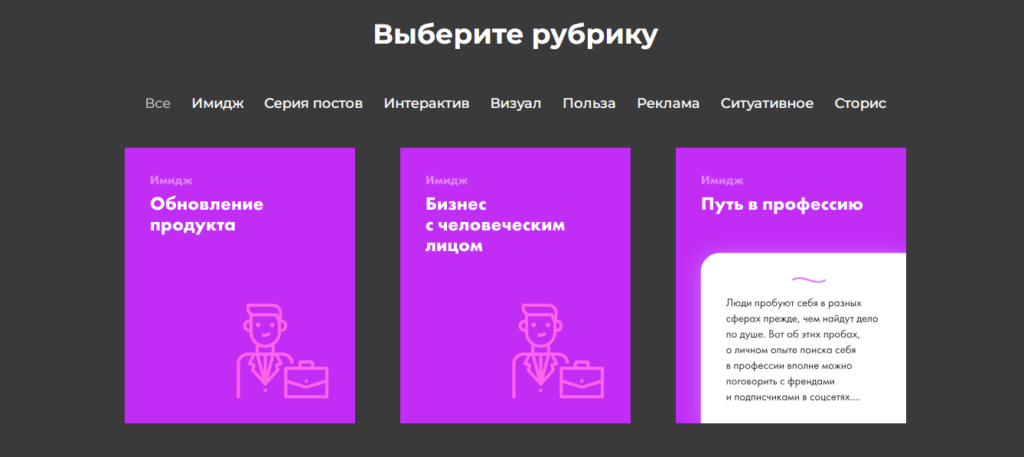This screenshot has height=457, width=1024.
Task: Open the "Обновление продукта" card title
Action: pyautogui.click(x=206, y=215)
